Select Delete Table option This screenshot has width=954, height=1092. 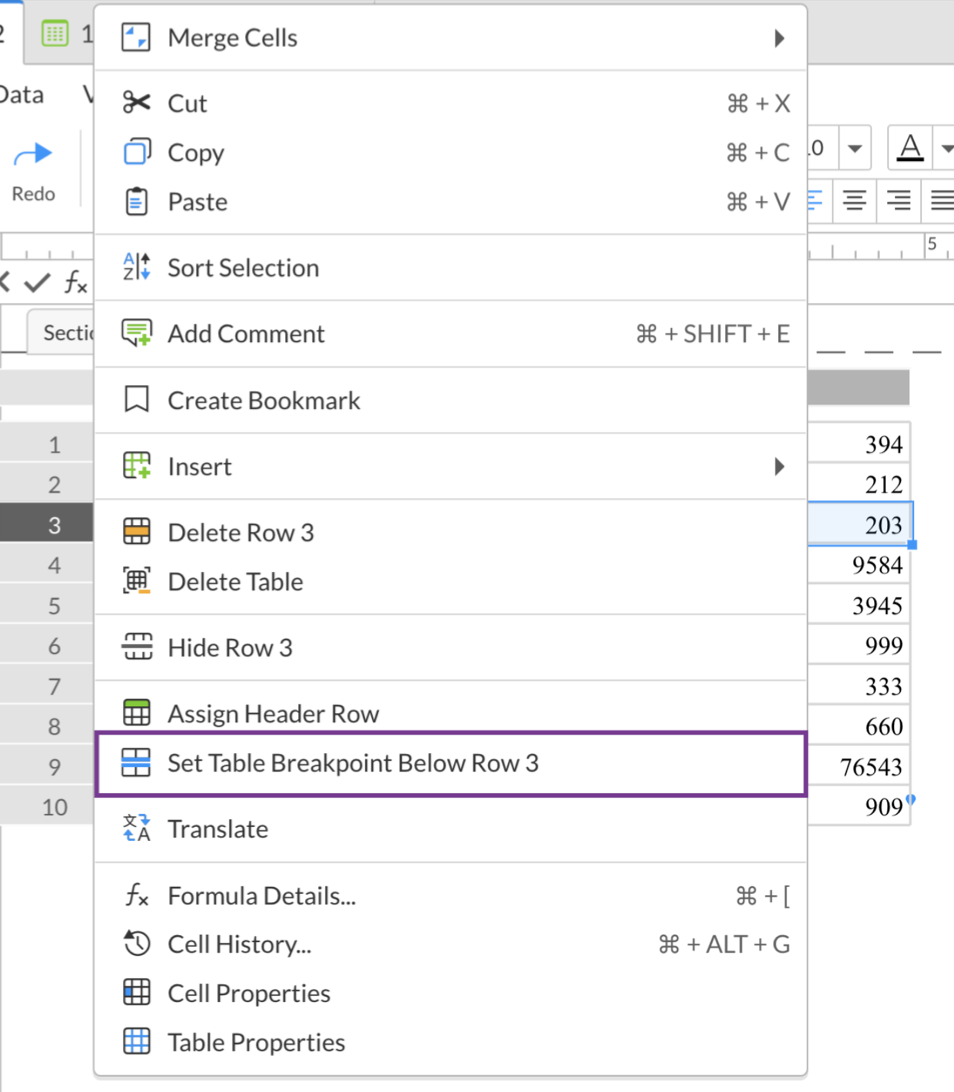point(451,582)
